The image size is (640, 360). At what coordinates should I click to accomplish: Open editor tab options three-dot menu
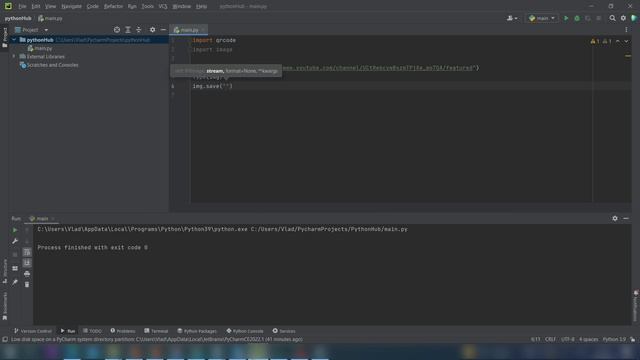click(x=627, y=30)
